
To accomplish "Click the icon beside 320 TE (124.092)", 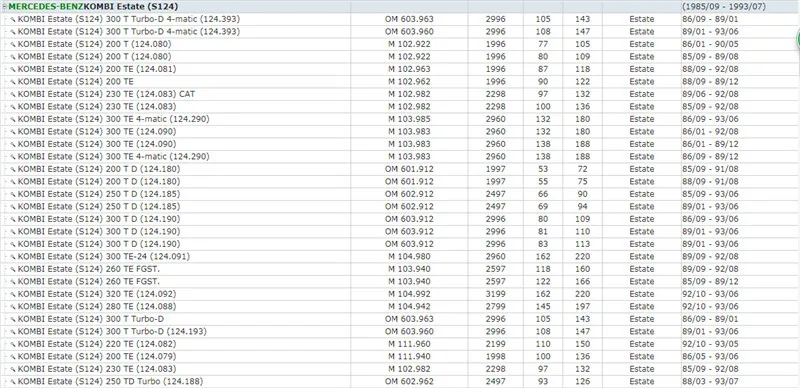I will click(13, 294).
